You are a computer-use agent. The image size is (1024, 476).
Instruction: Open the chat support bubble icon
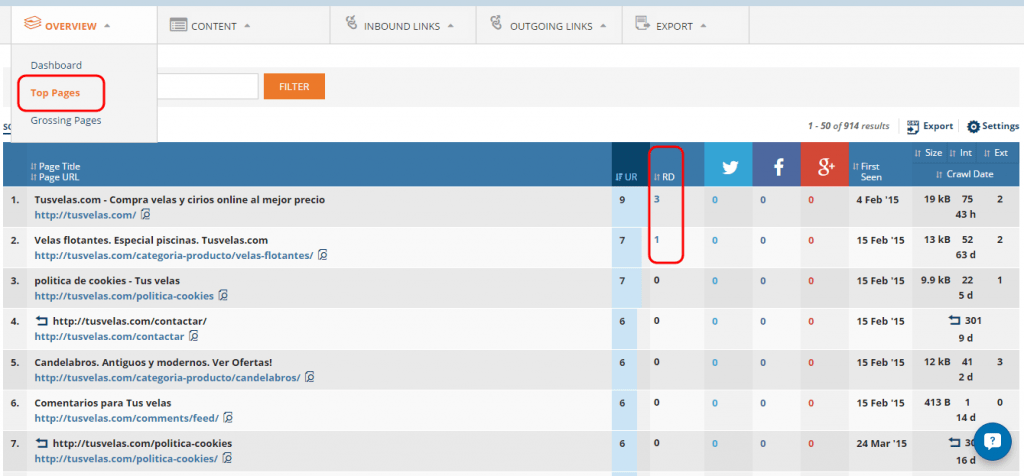(x=994, y=442)
